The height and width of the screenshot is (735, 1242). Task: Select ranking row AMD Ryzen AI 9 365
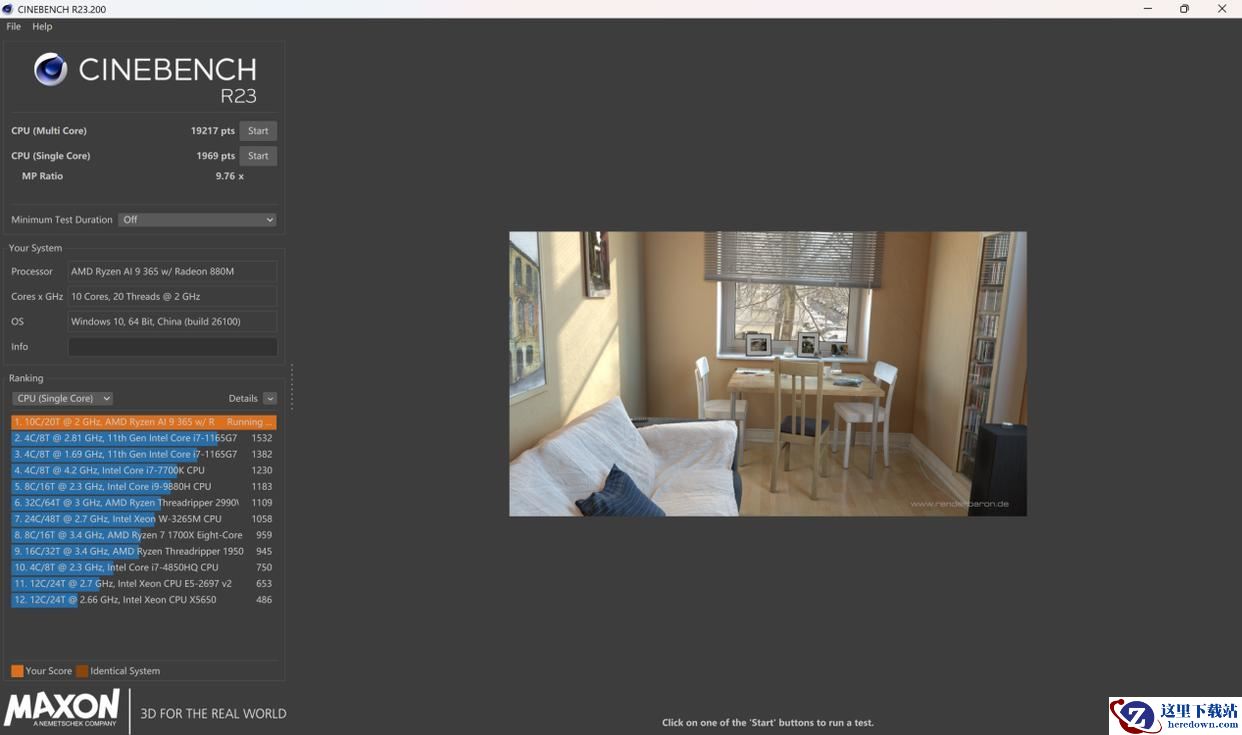[143, 422]
